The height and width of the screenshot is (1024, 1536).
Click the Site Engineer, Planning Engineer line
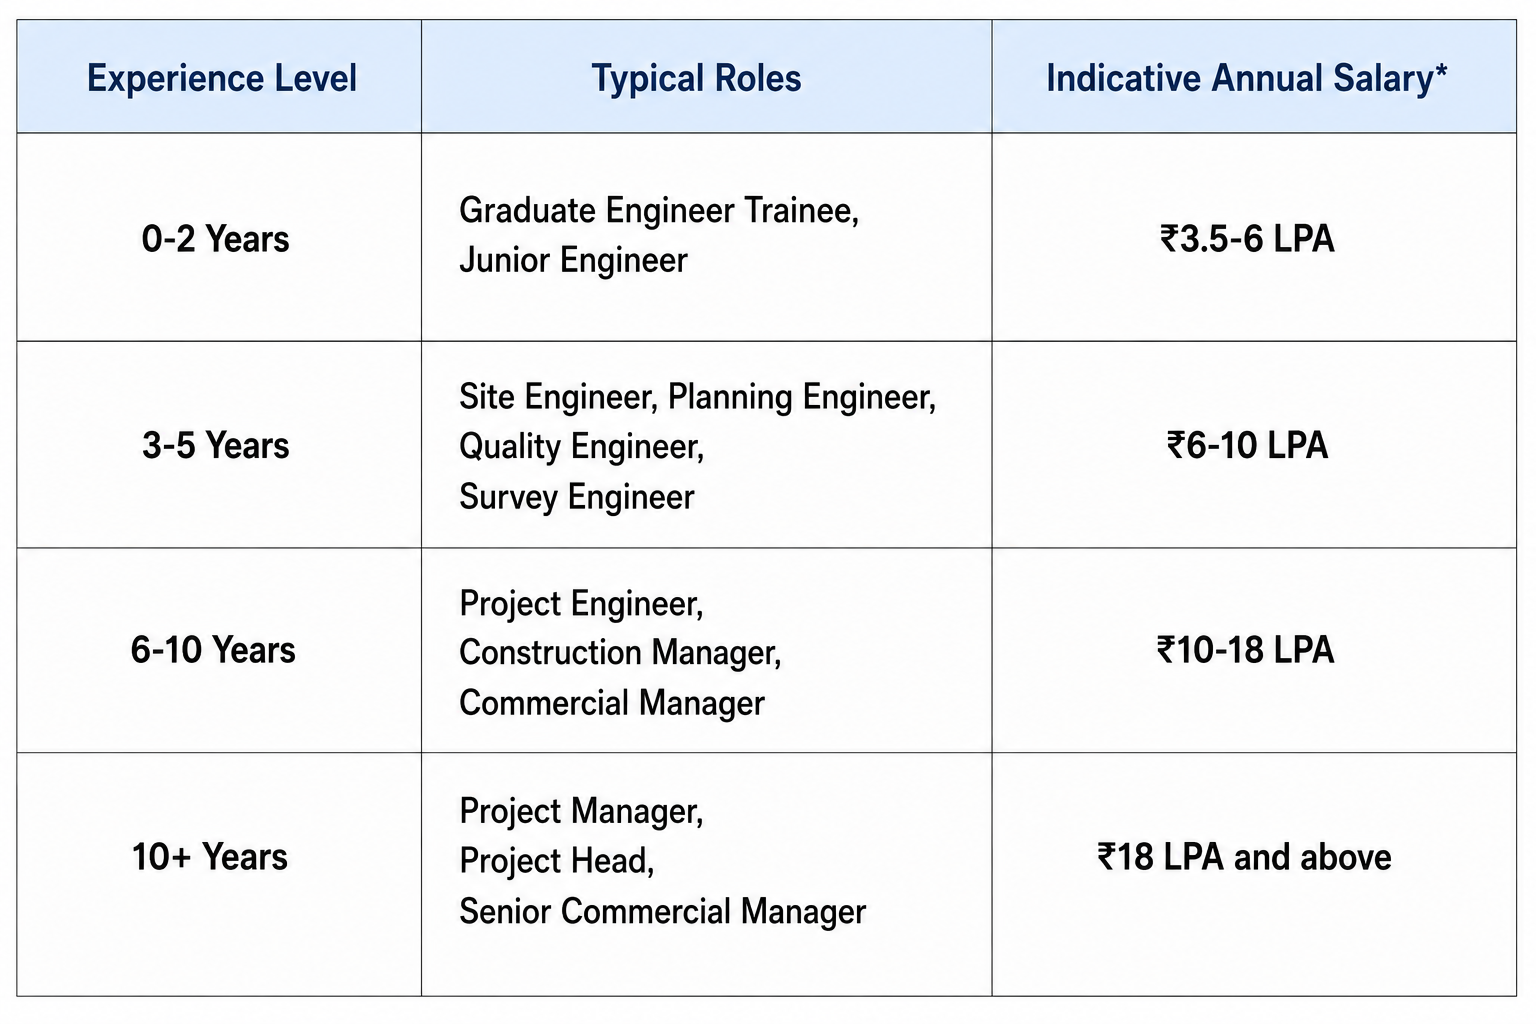[698, 397]
